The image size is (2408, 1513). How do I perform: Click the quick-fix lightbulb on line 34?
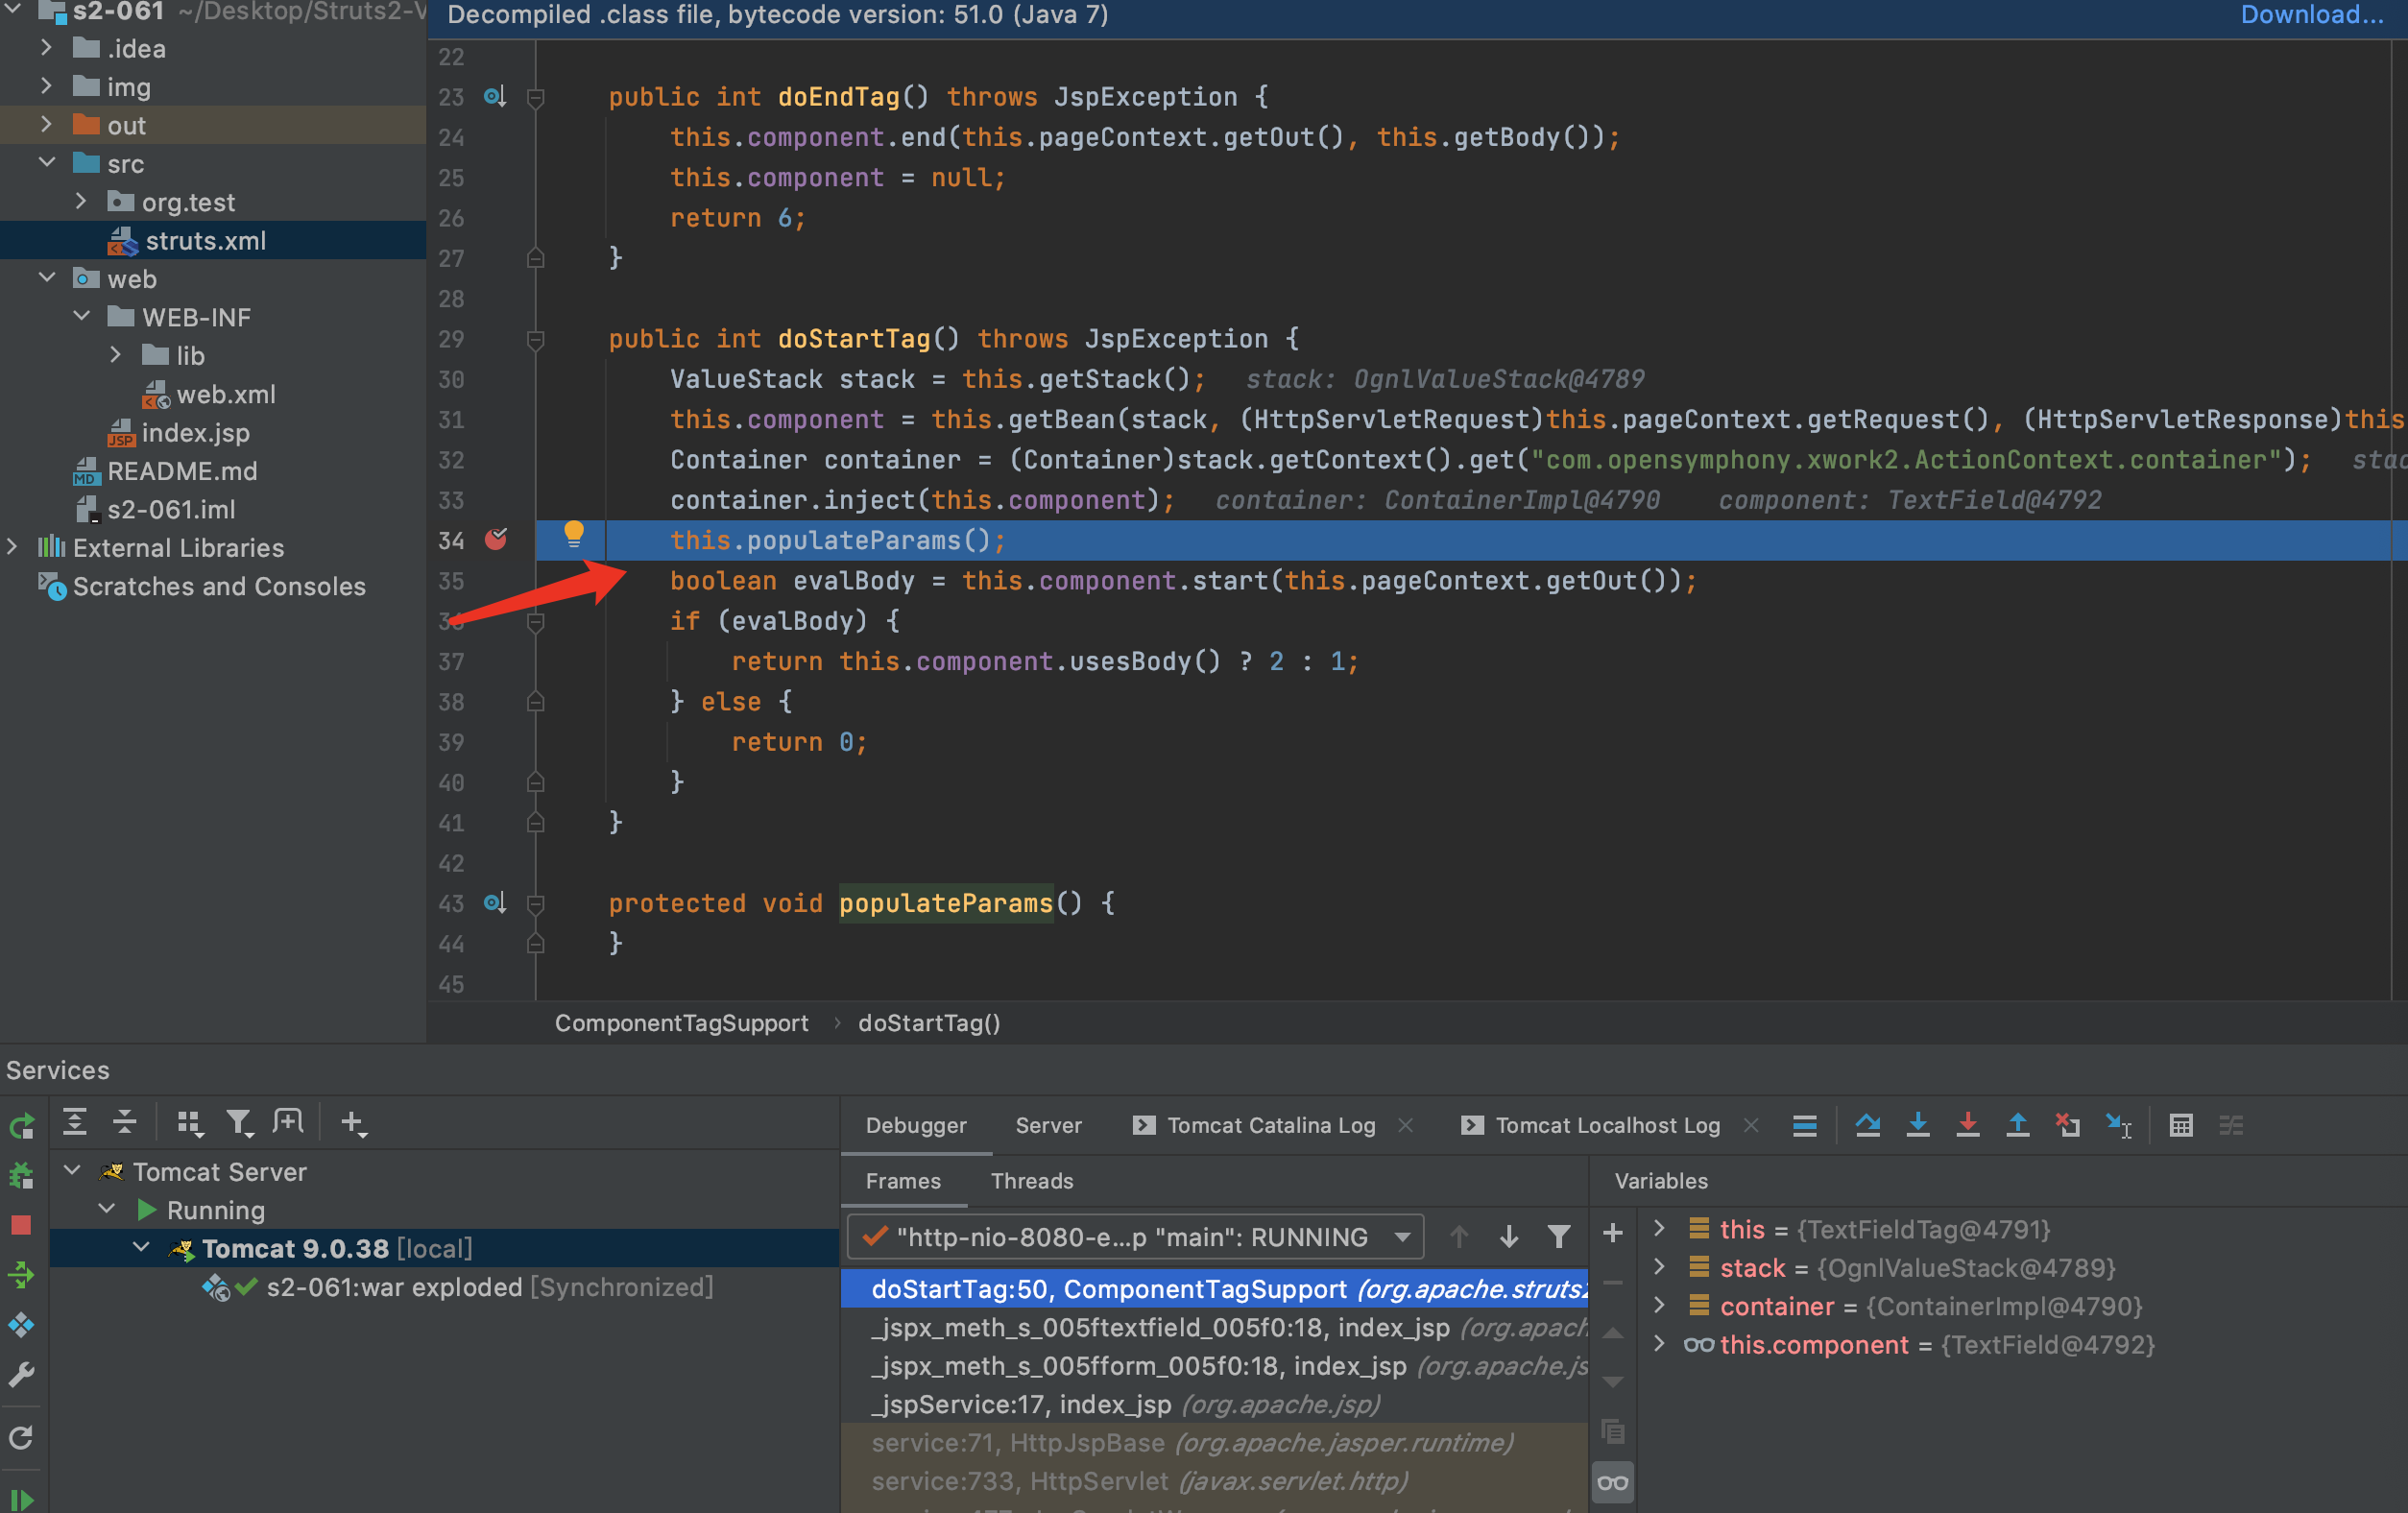[x=573, y=534]
